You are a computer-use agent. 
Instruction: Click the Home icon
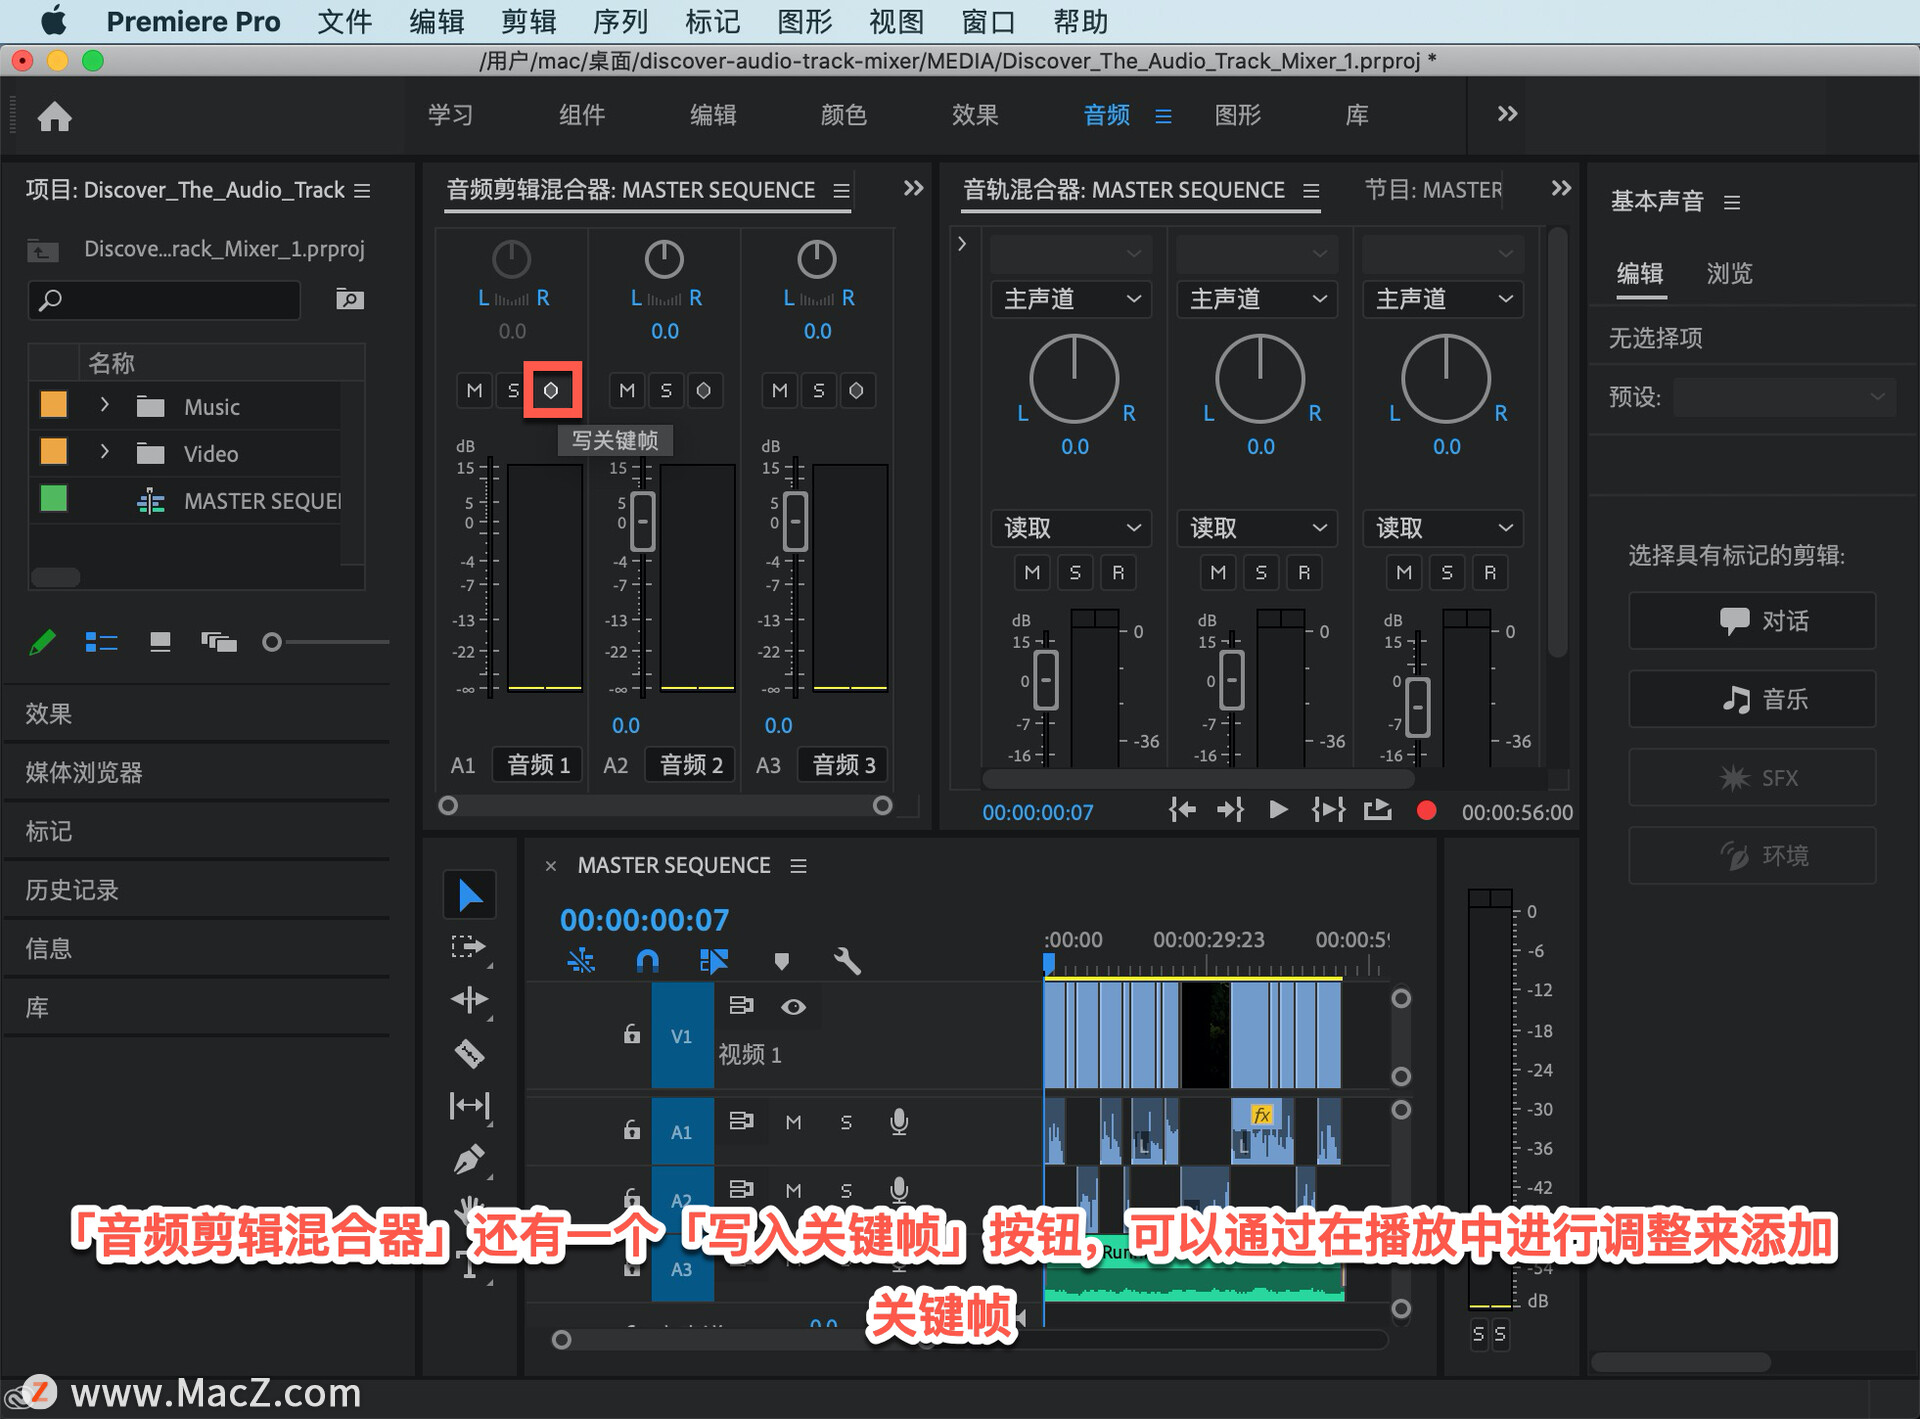click(x=55, y=117)
